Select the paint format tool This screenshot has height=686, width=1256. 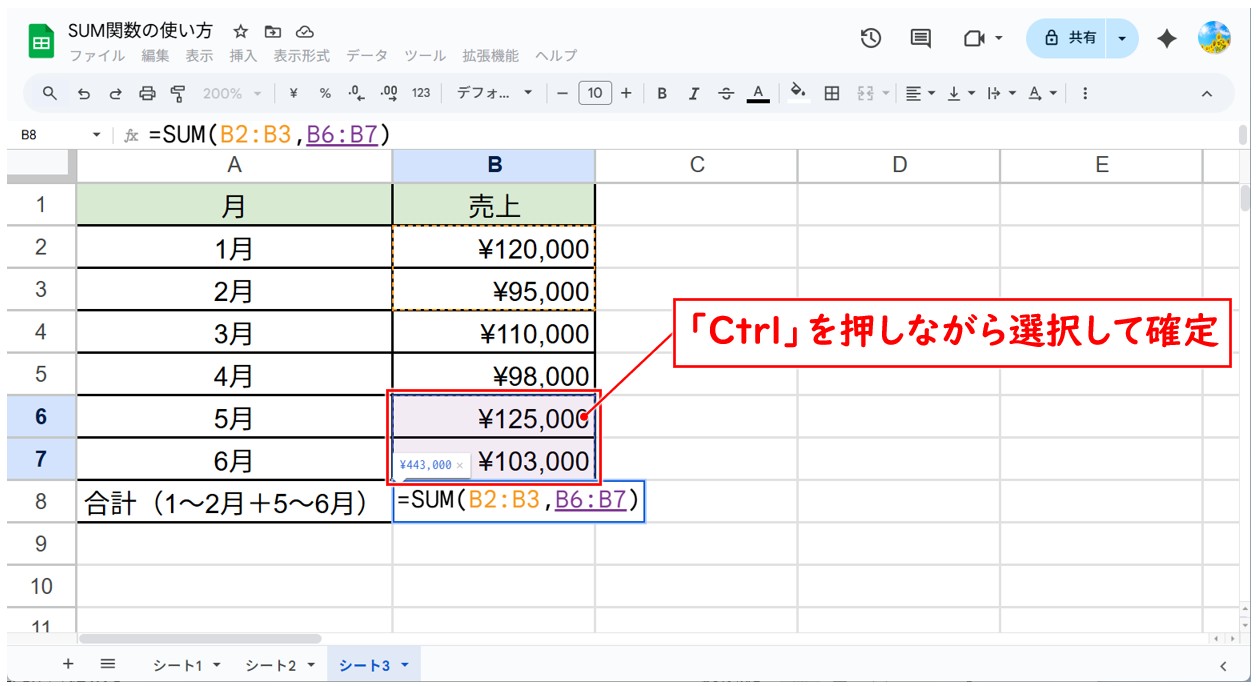[x=178, y=93]
